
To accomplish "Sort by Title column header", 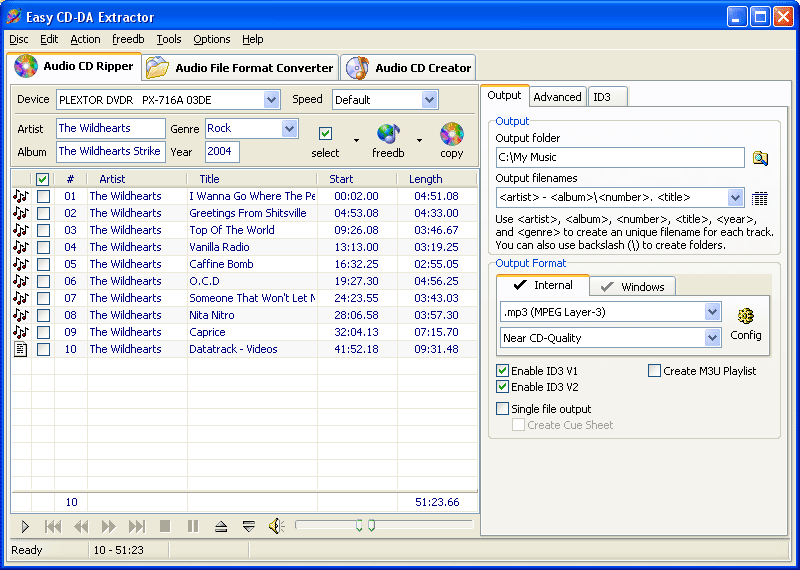I will click(x=252, y=179).
